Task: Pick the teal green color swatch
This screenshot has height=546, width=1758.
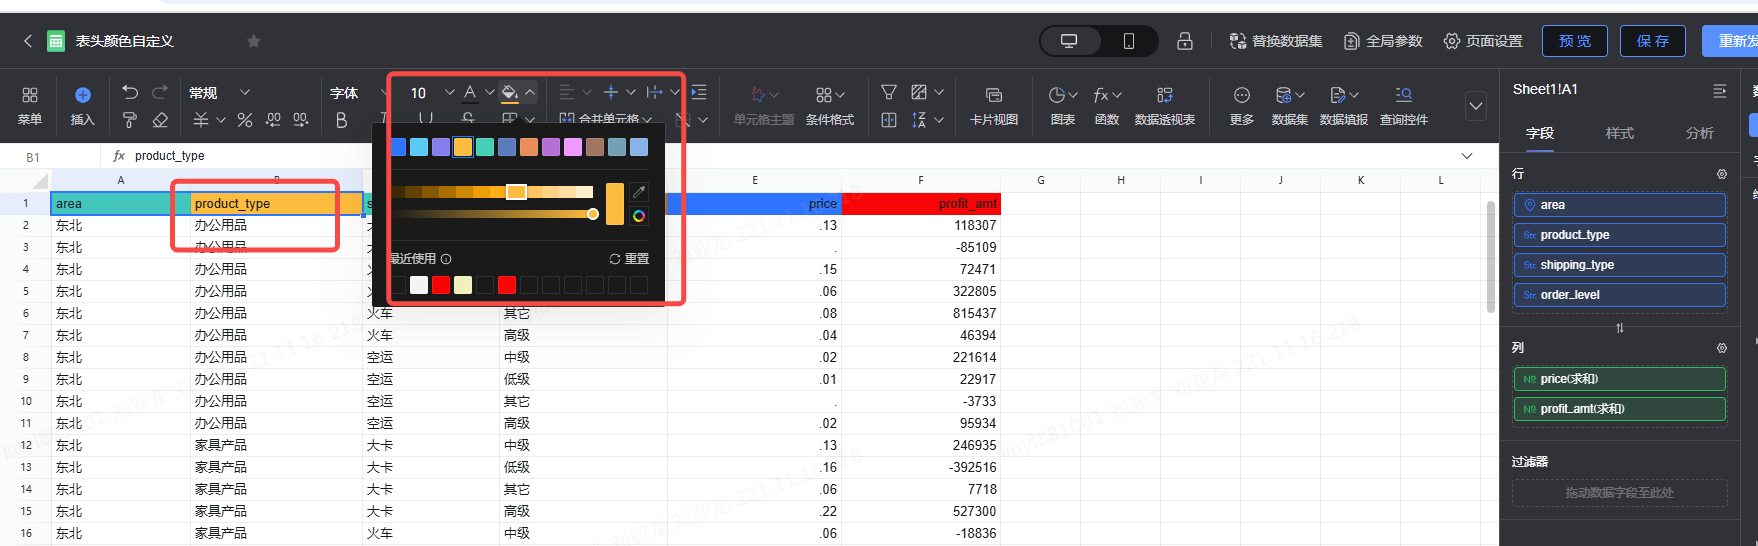Action: pos(485,147)
